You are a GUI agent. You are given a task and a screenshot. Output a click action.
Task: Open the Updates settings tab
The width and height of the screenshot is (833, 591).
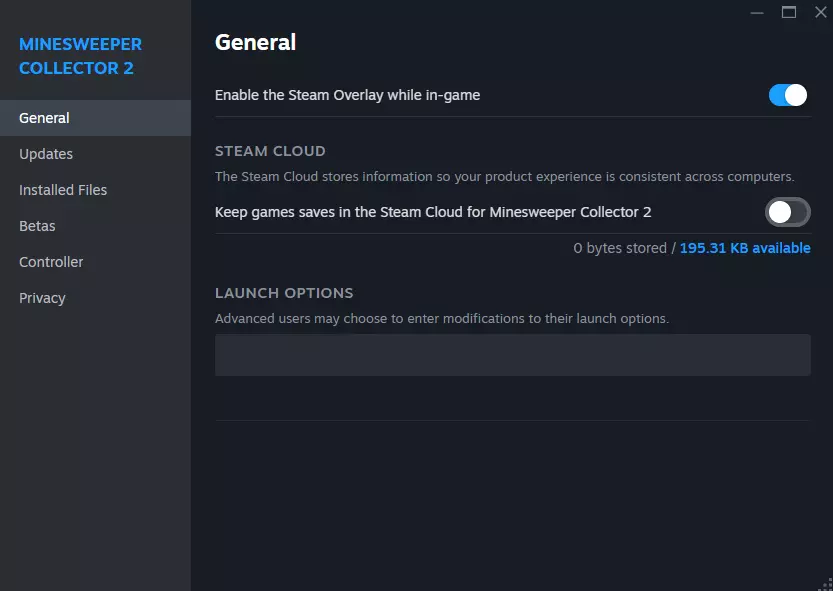(46, 154)
